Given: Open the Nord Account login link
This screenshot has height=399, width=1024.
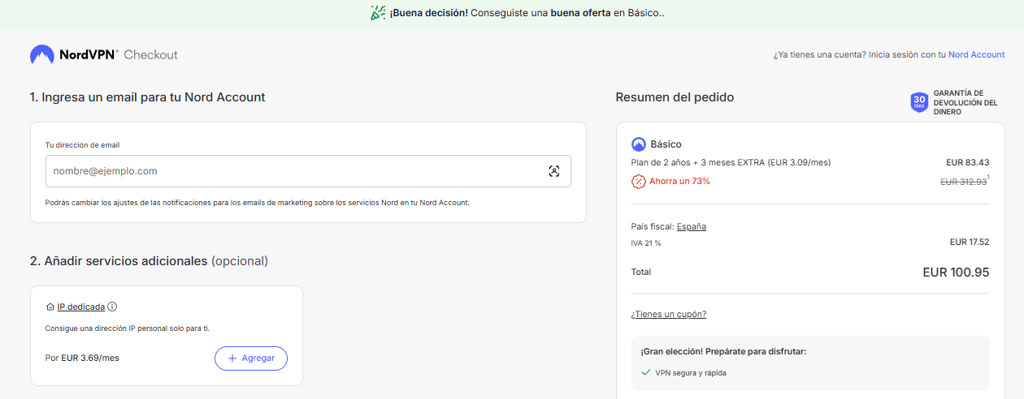Looking at the screenshot, I should pos(976,55).
